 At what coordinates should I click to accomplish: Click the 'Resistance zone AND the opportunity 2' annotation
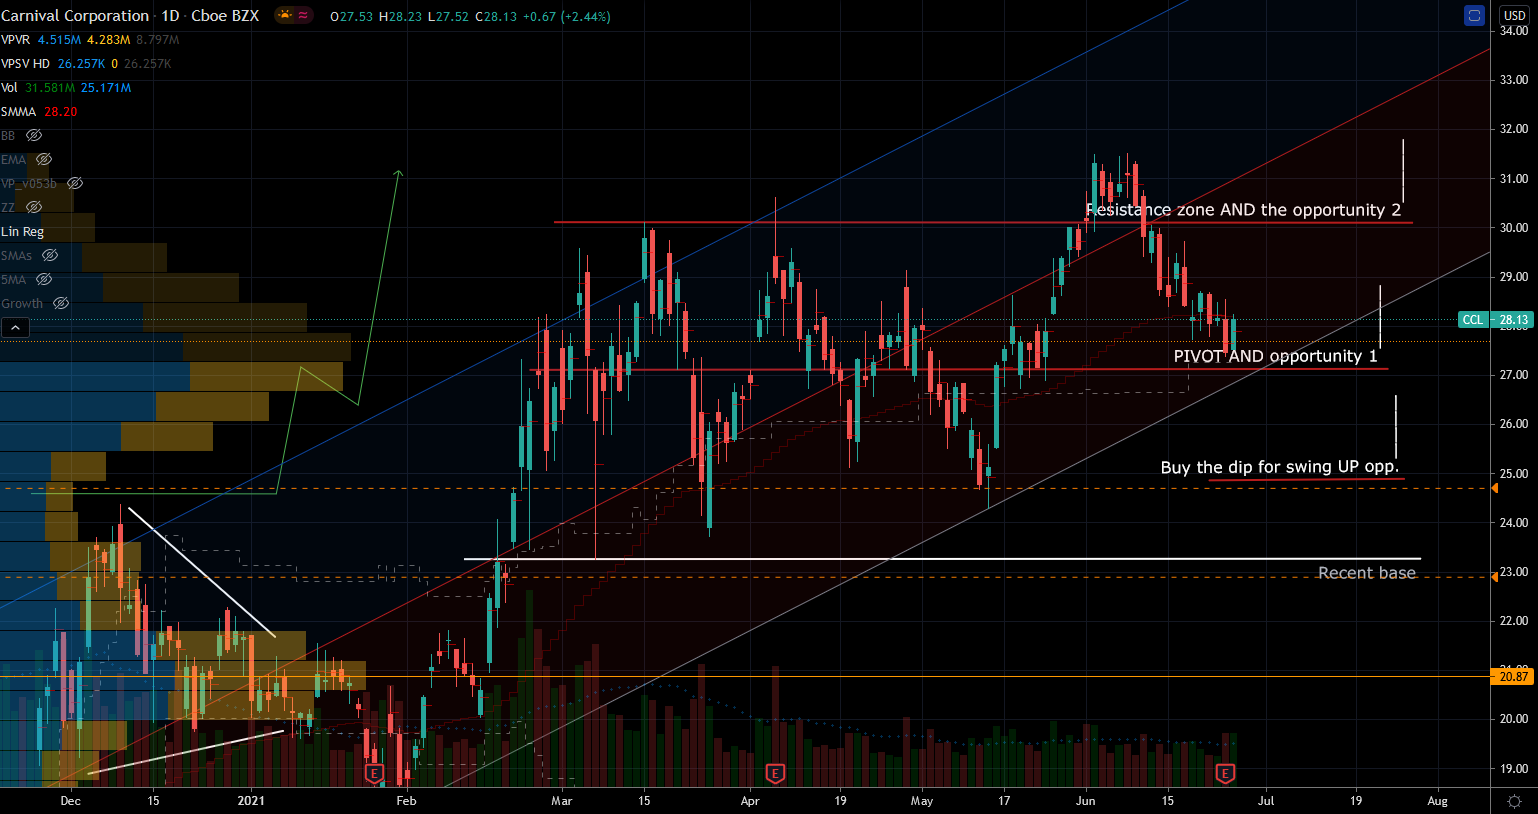1243,210
